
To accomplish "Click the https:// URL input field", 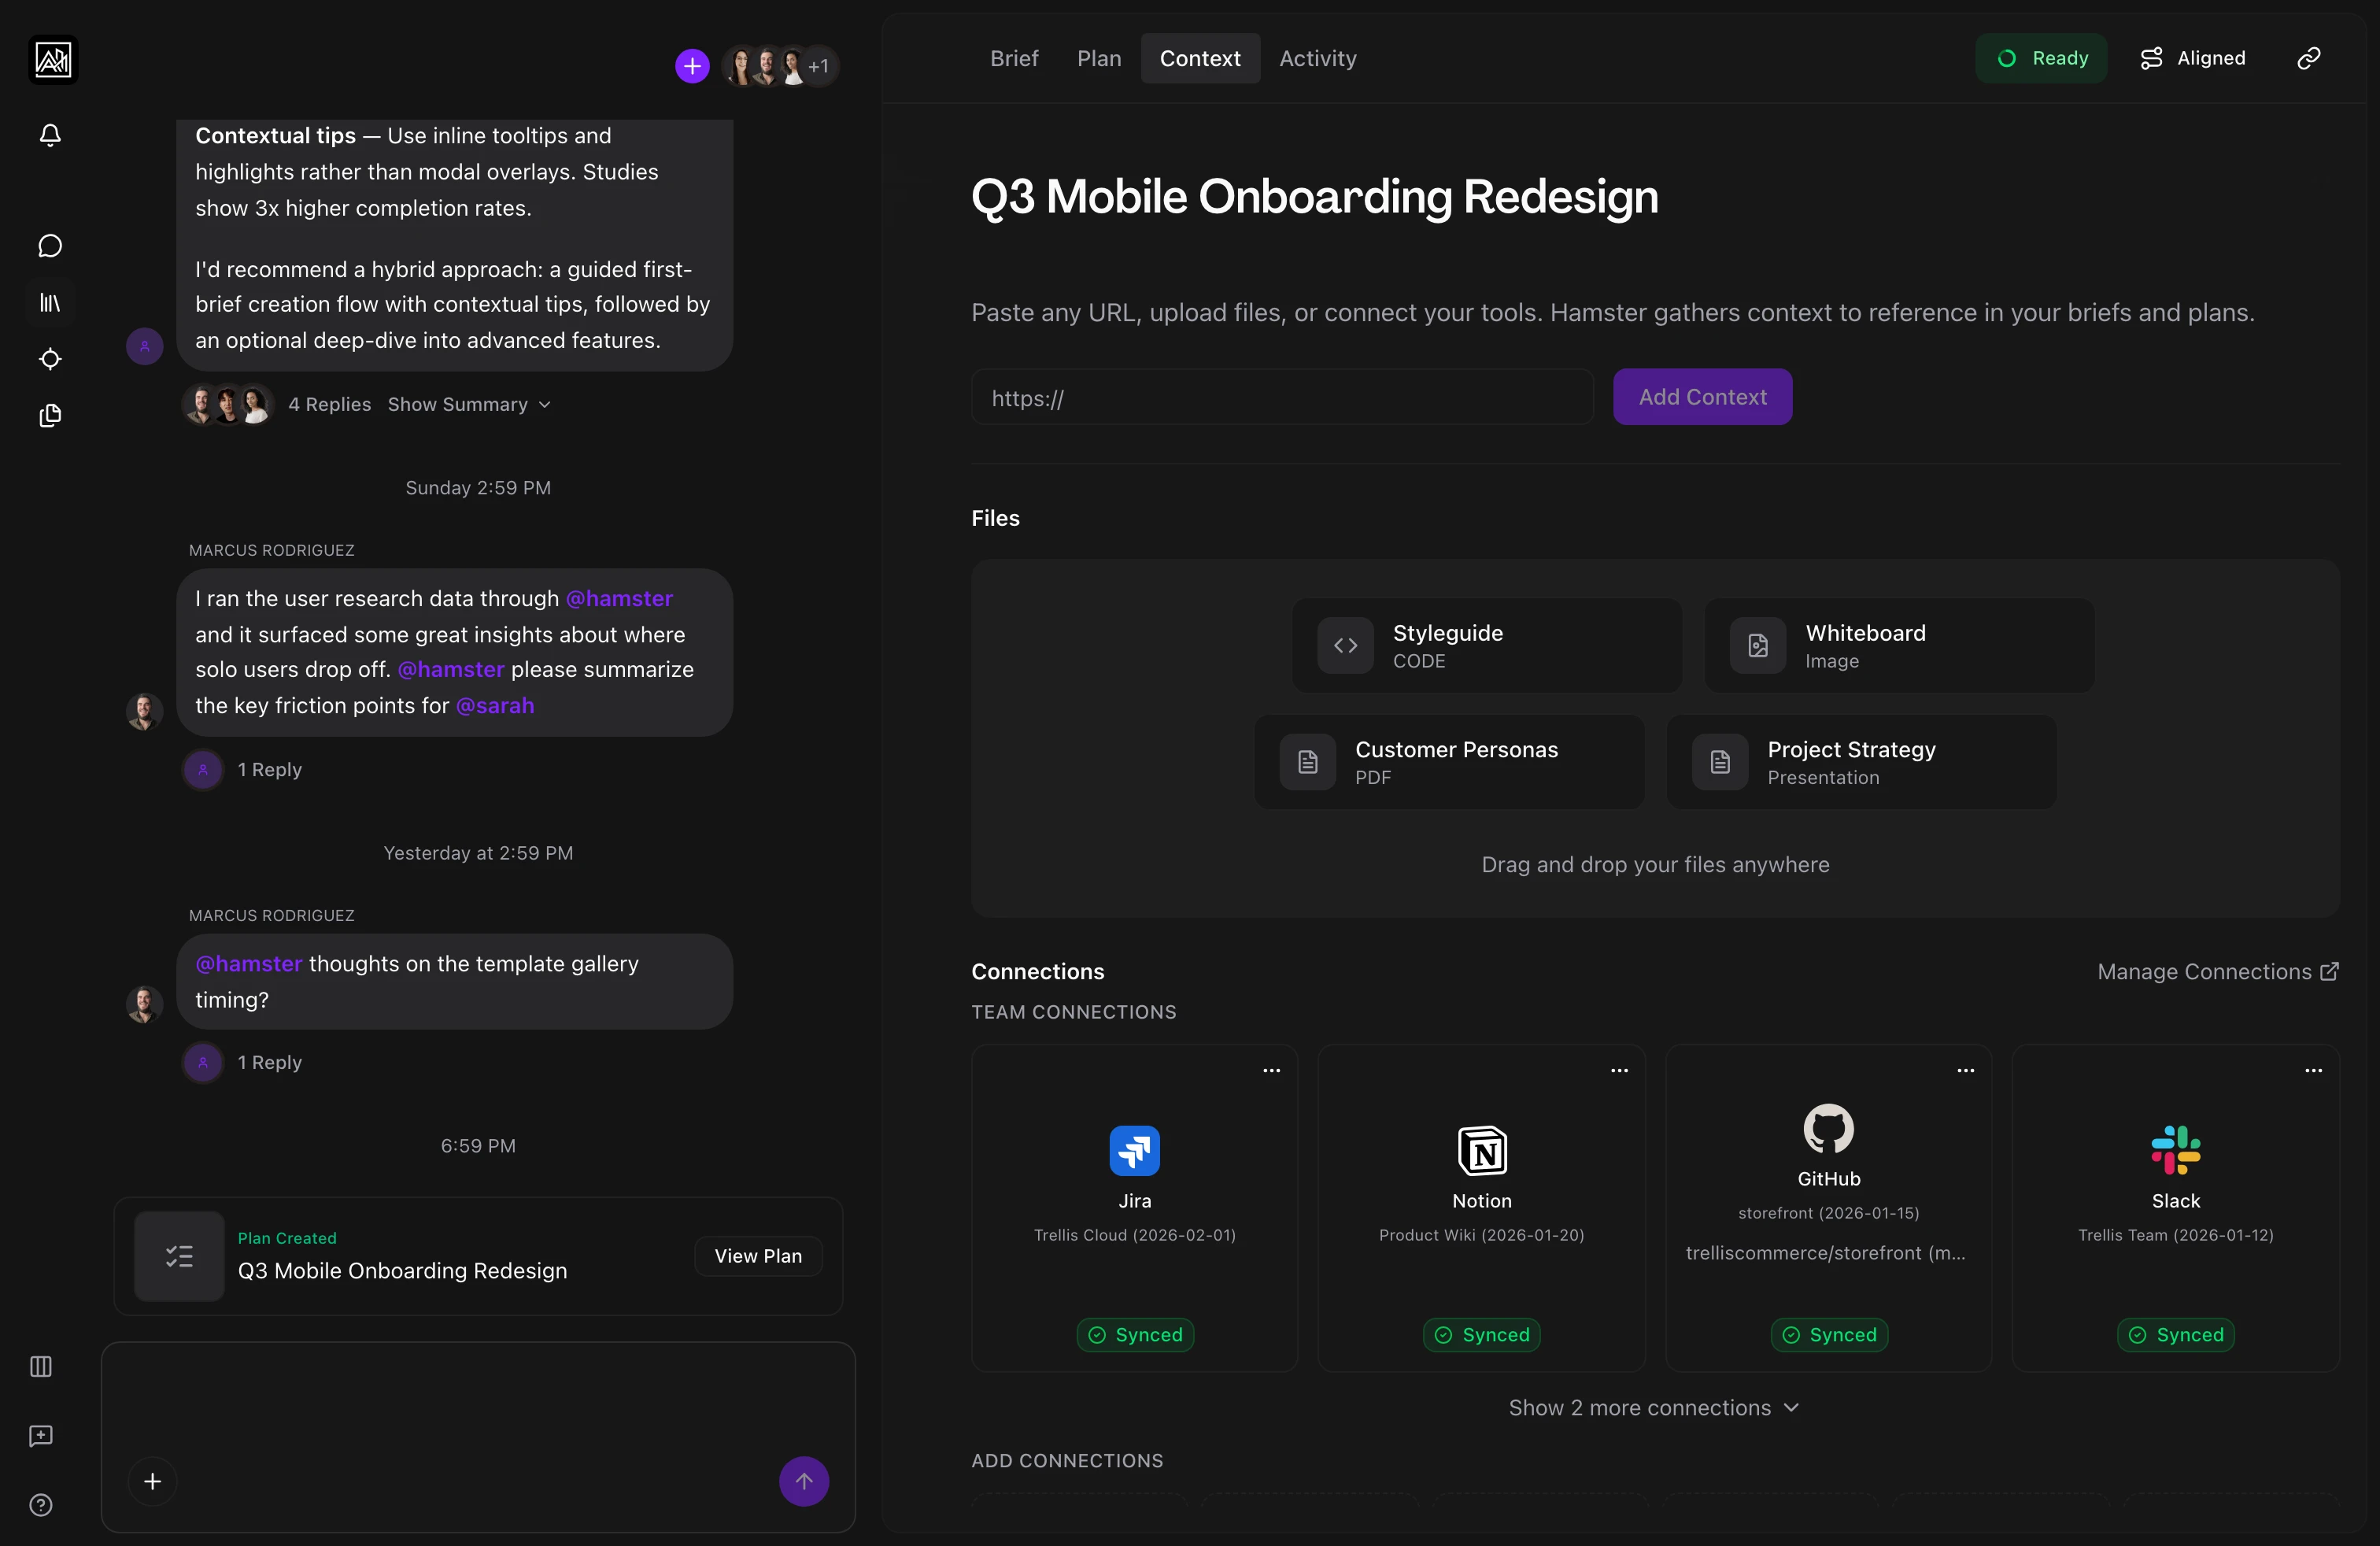I will 1281,398.
